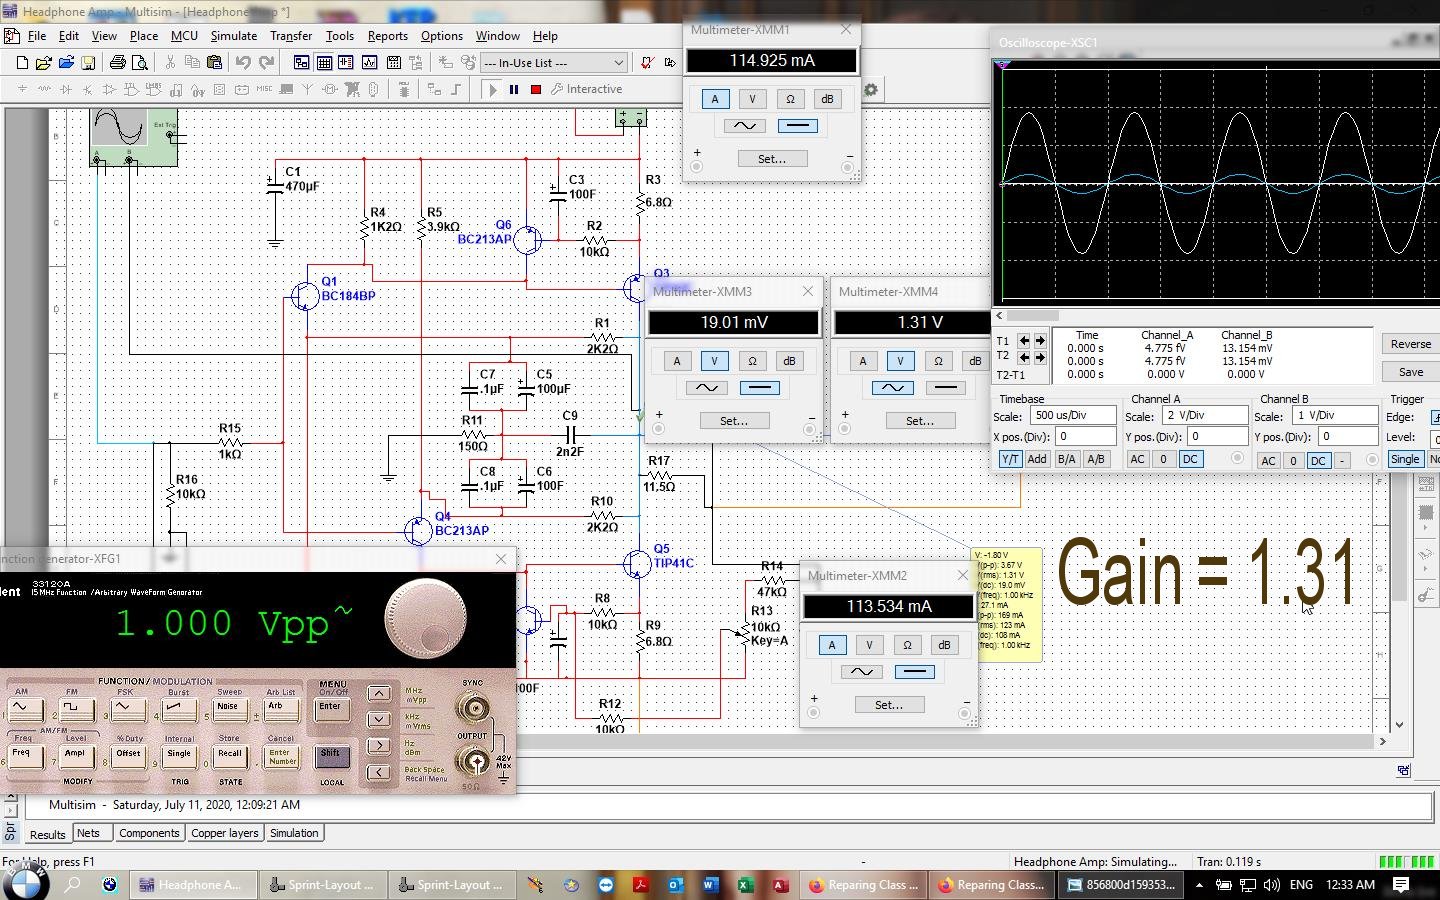Click the Print icon in the toolbar

tap(117, 62)
